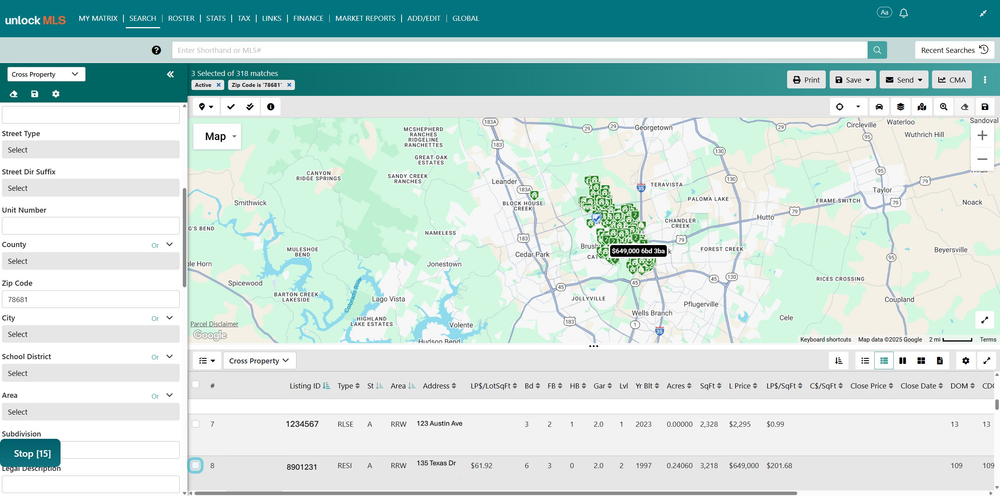The width and height of the screenshot is (1000, 496).
Task: Expand the results grid to full size
Action: point(987,361)
